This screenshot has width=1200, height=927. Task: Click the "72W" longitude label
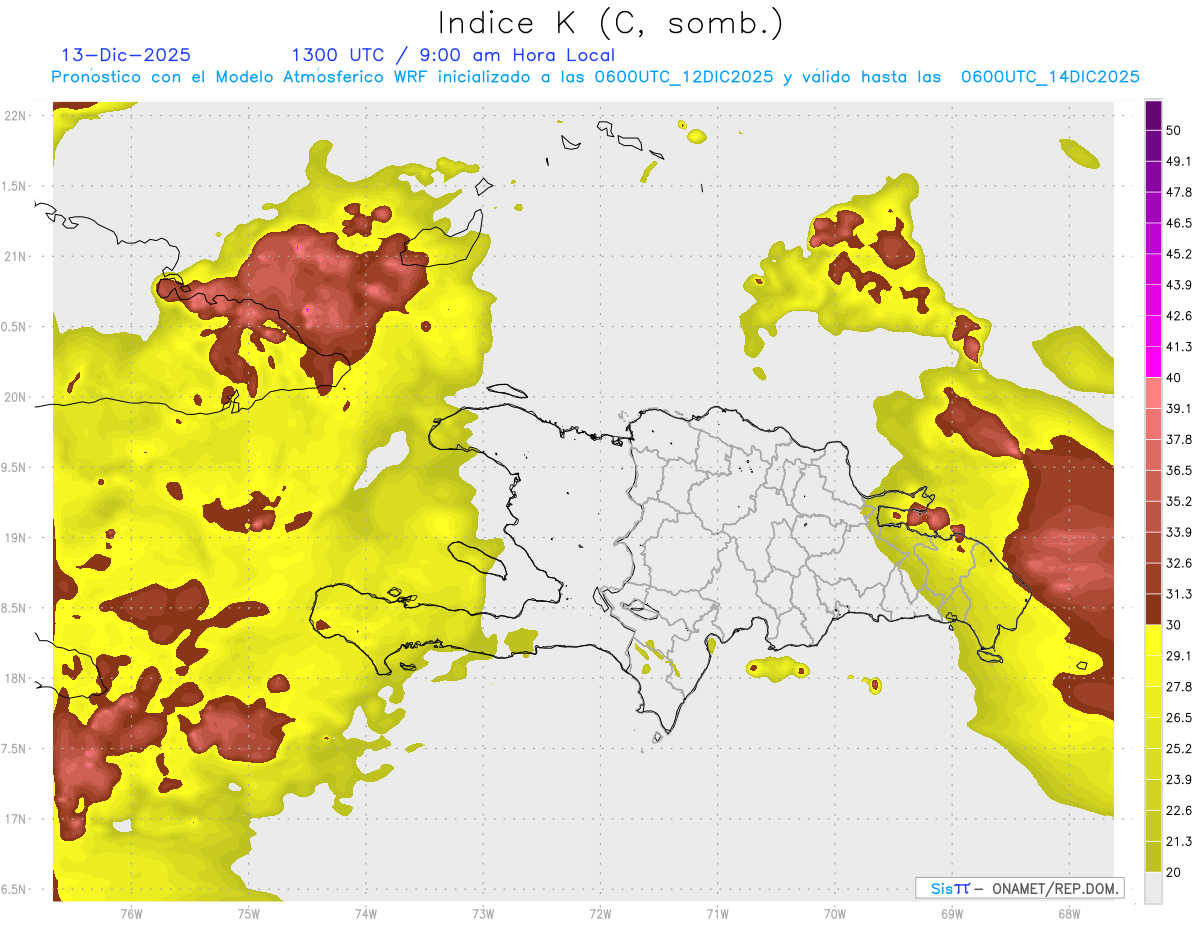tap(600, 913)
